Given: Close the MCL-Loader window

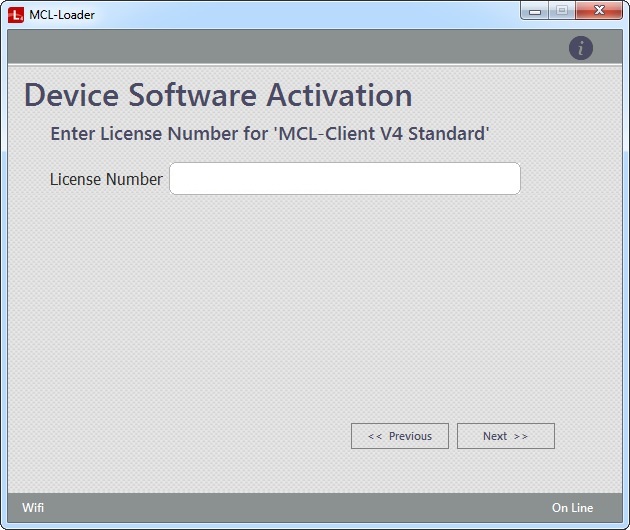Looking at the screenshot, I should click(599, 11).
